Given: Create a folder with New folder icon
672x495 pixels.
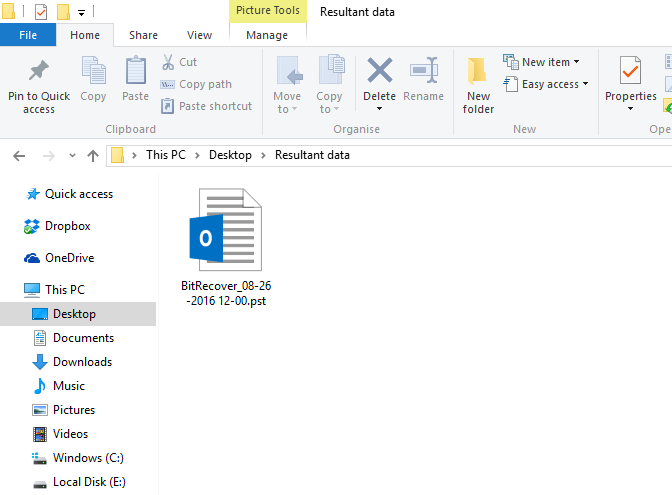Looking at the screenshot, I should [477, 71].
